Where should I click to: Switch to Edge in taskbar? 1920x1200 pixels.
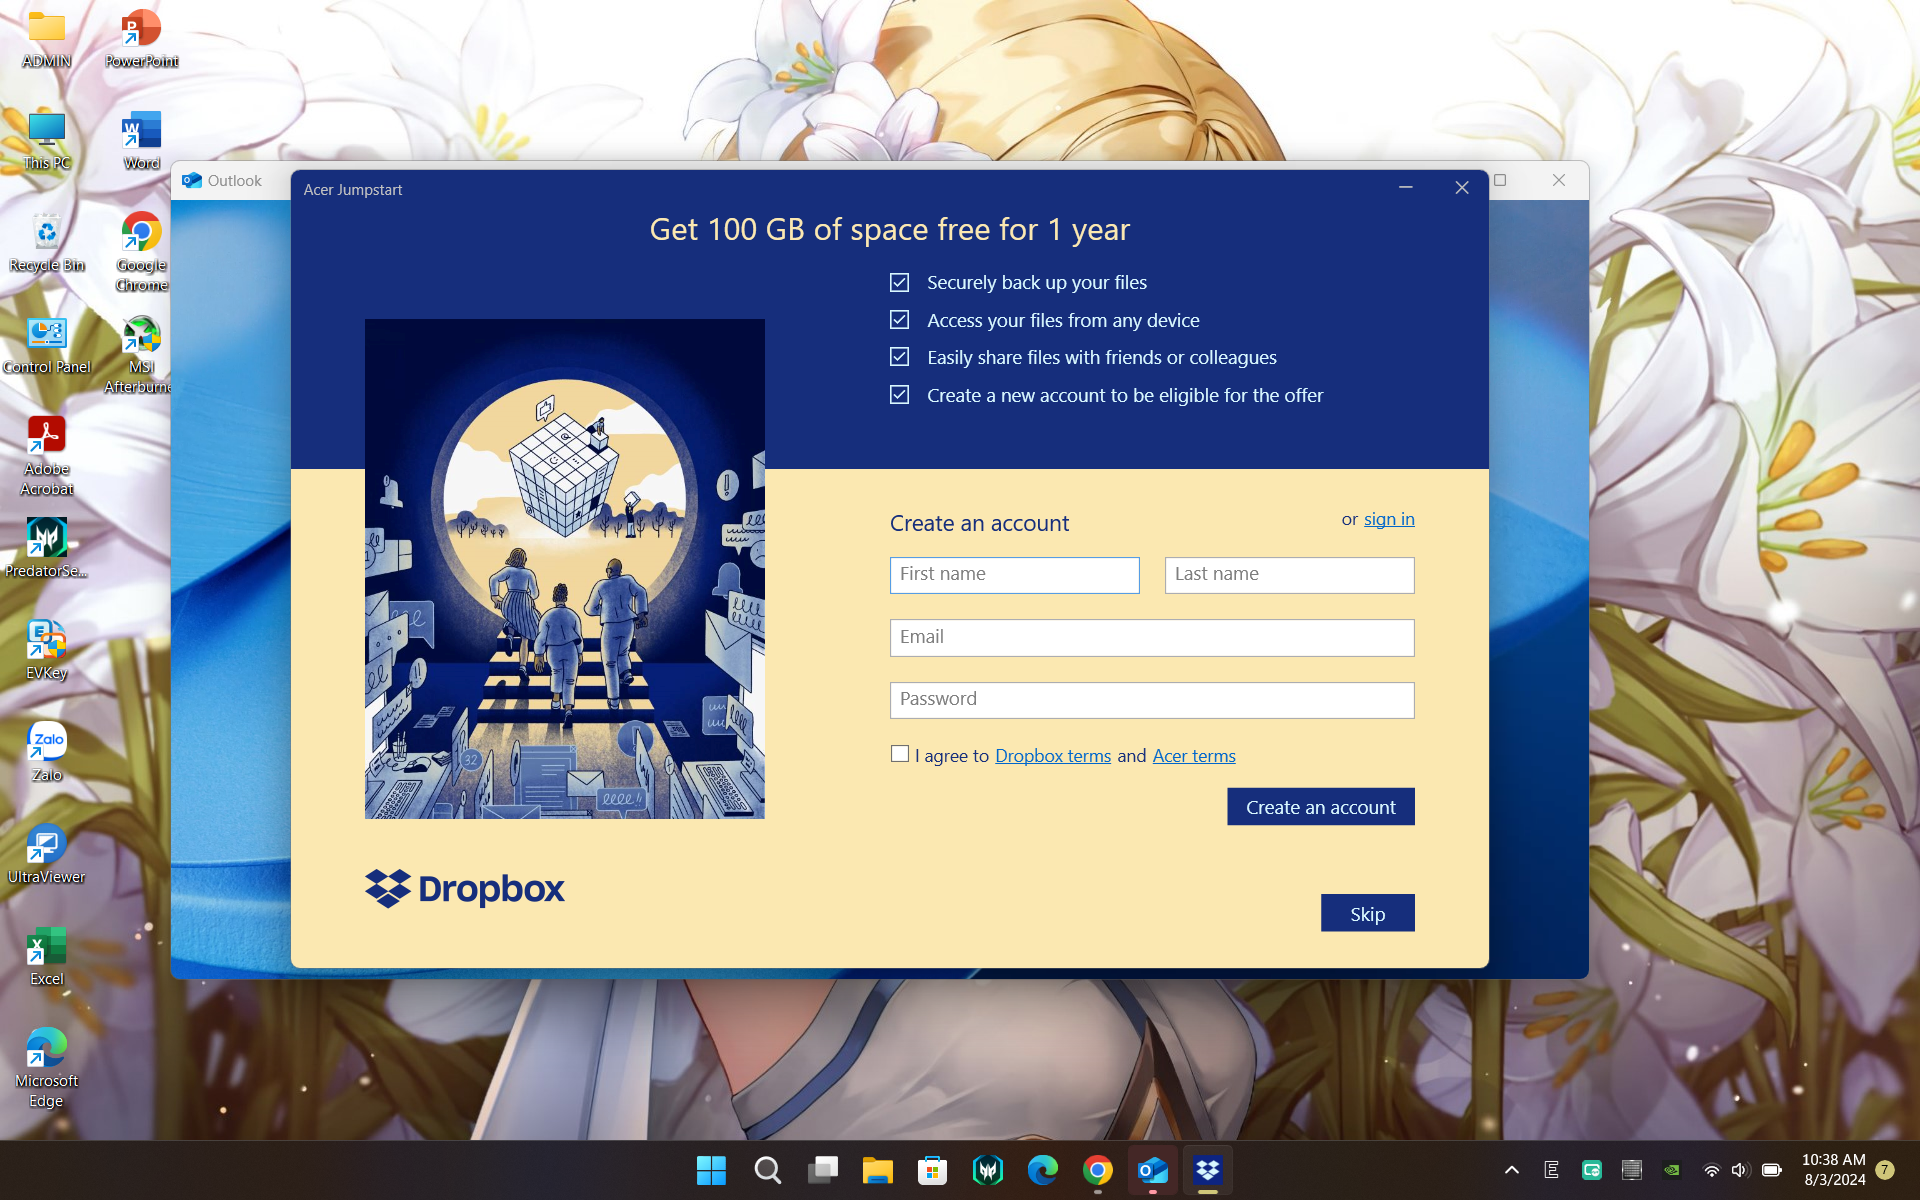click(1043, 1170)
